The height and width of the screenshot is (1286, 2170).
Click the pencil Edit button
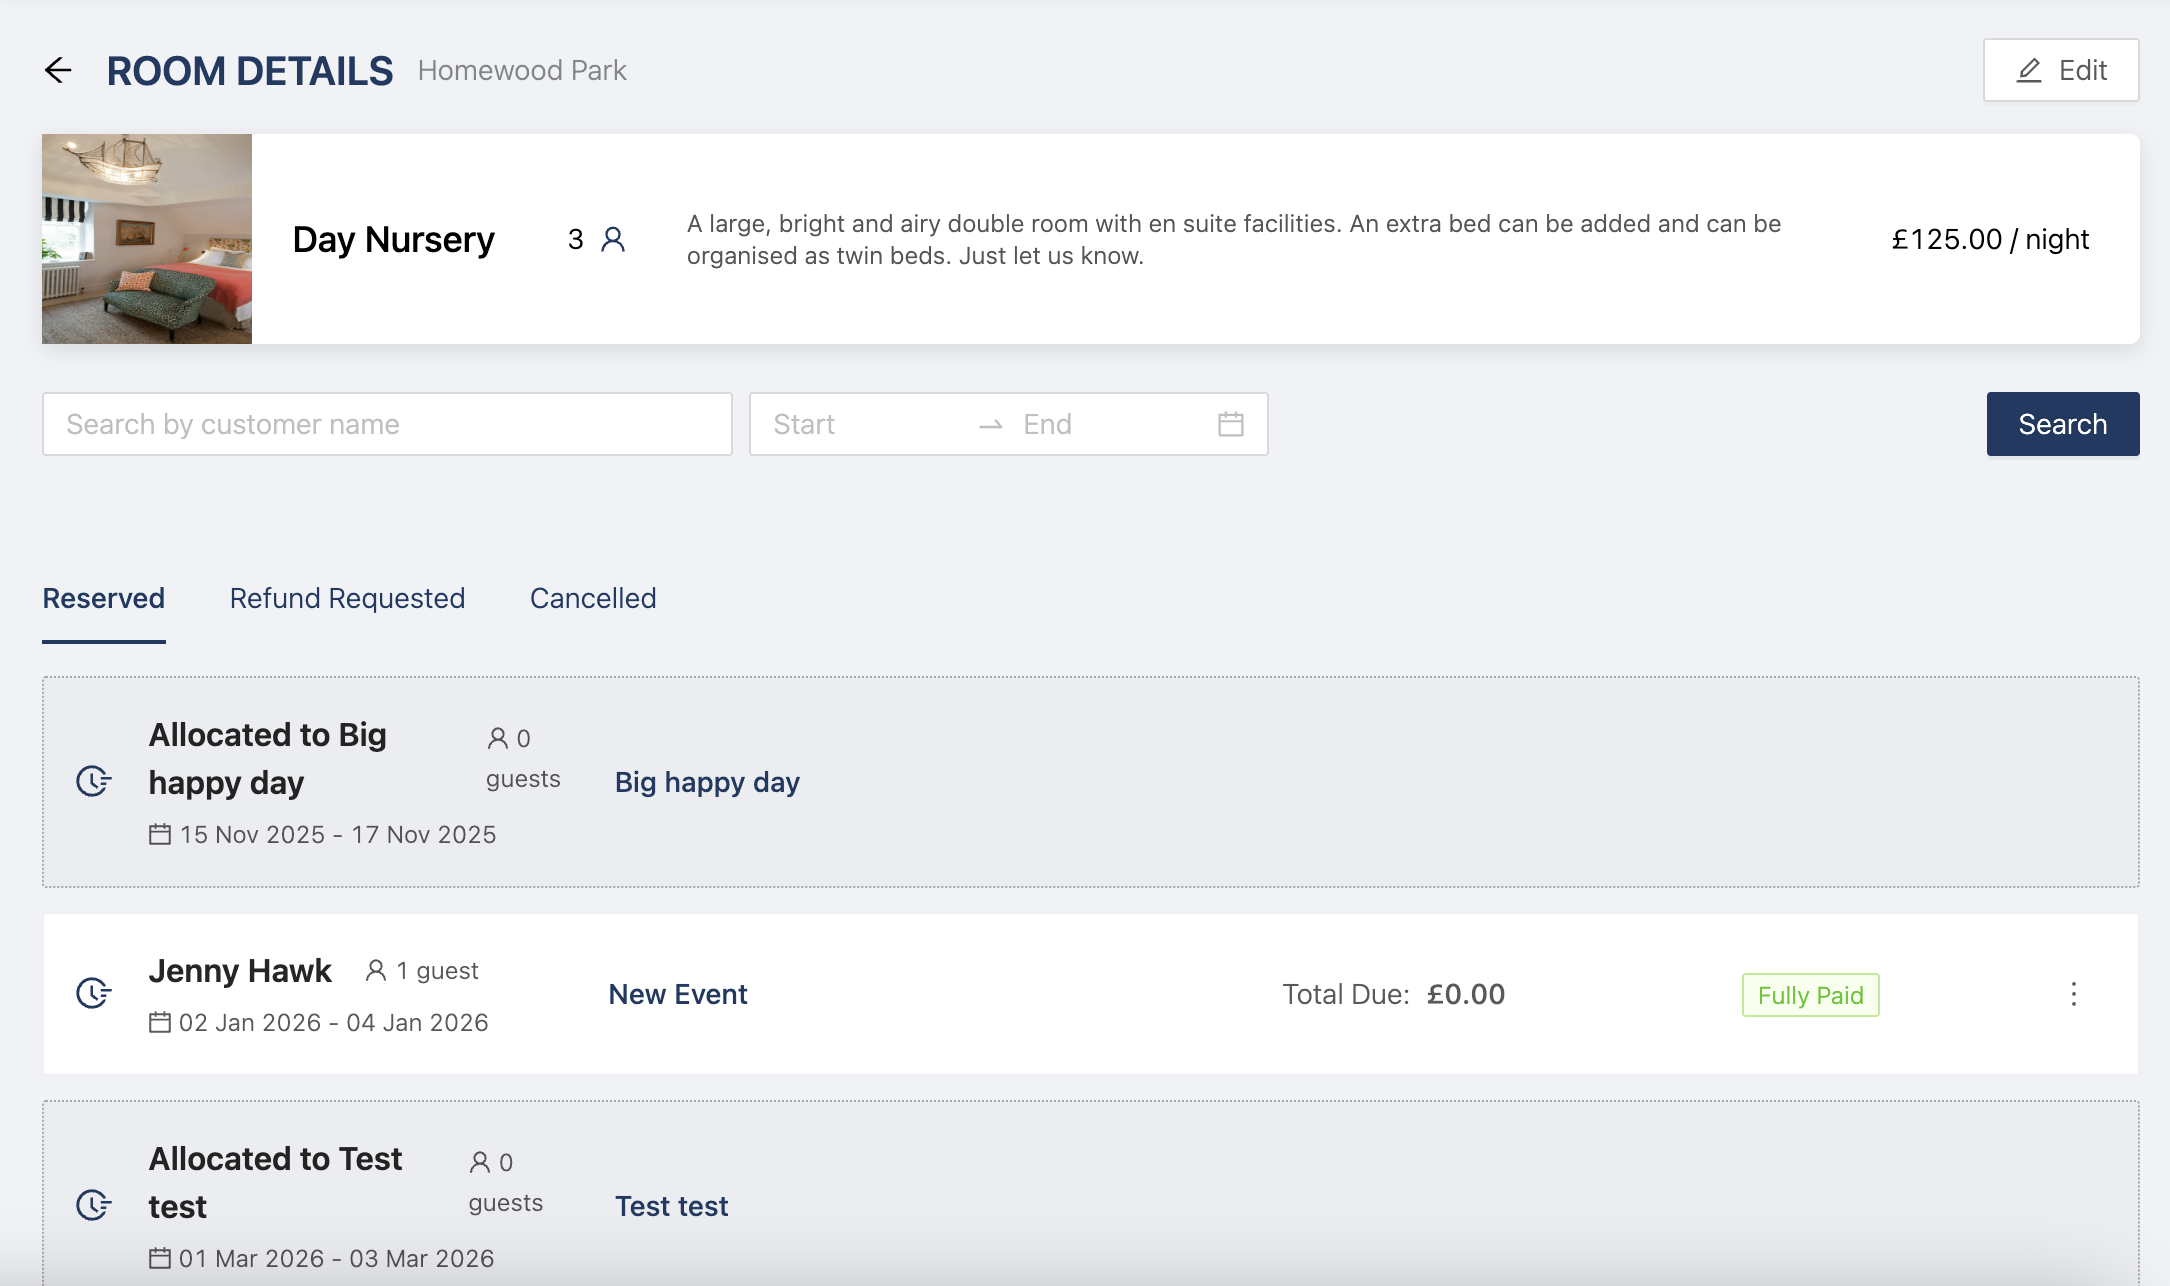click(x=2061, y=70)
